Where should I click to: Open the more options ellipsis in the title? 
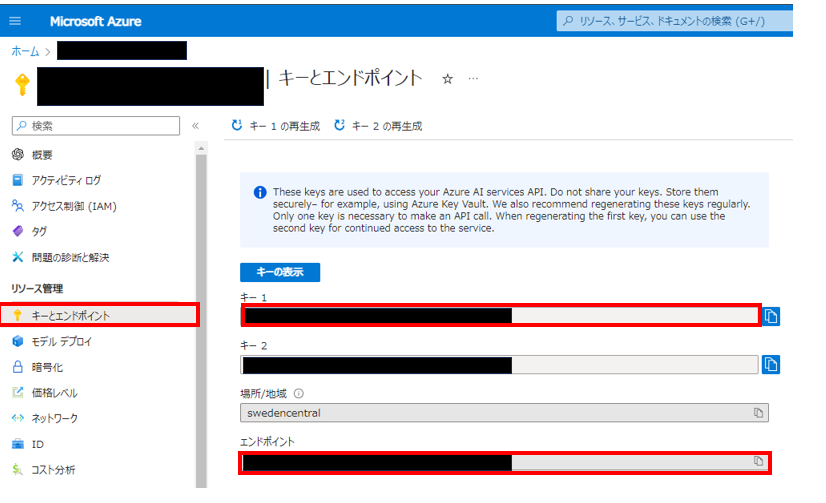click(473, 78)
